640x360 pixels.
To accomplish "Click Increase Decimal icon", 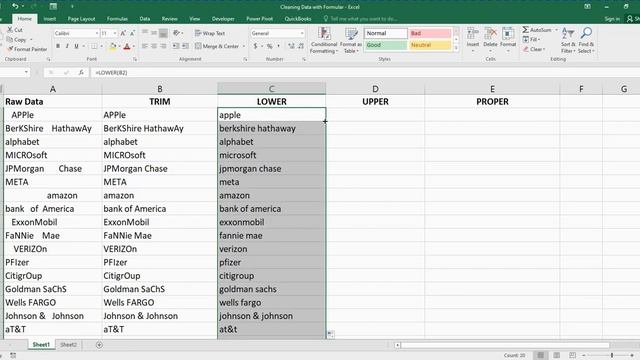I will 291,47.
